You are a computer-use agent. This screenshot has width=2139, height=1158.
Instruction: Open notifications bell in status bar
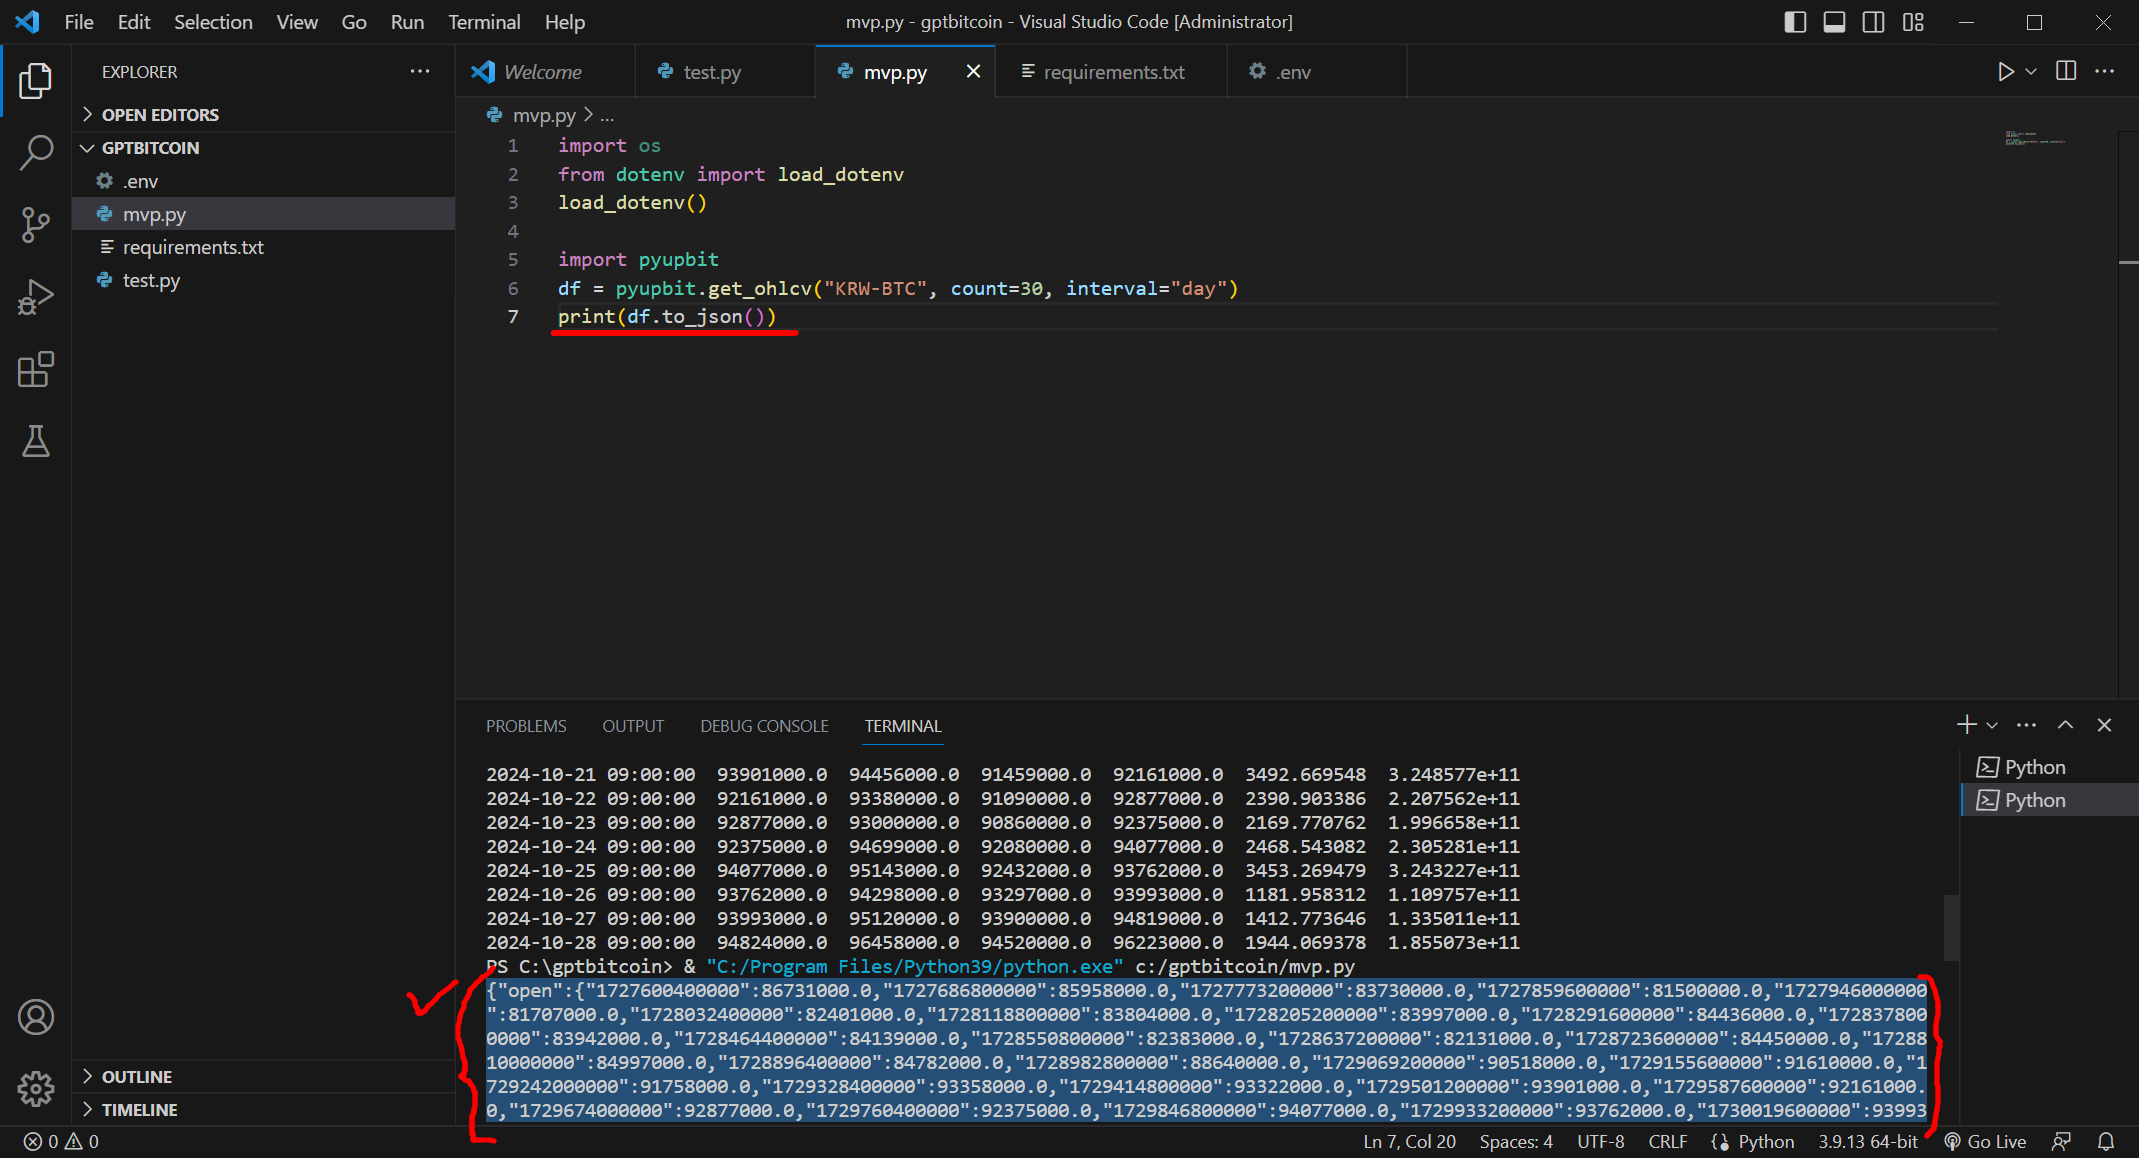click(2106, 1141)
